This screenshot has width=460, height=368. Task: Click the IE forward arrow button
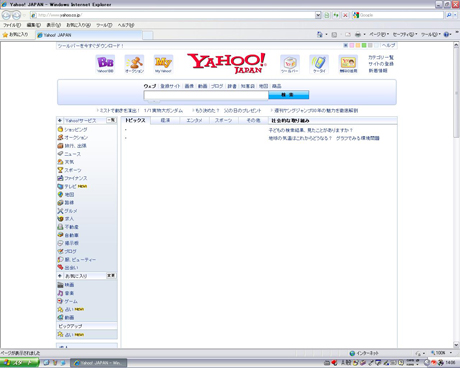pos(16,15)
